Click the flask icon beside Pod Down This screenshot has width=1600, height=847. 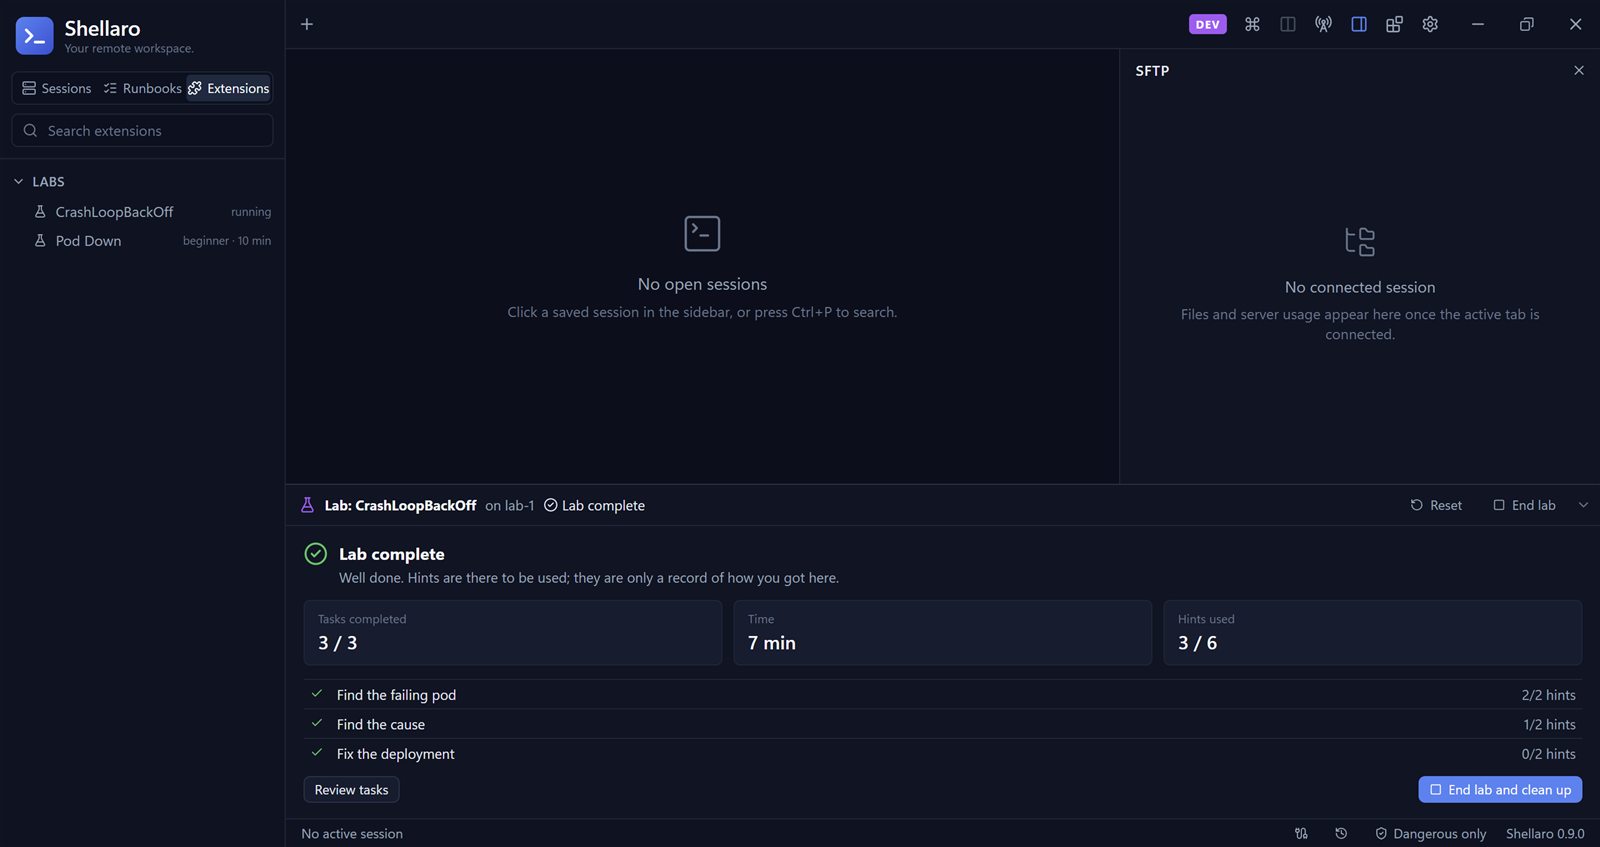(40, 241)
